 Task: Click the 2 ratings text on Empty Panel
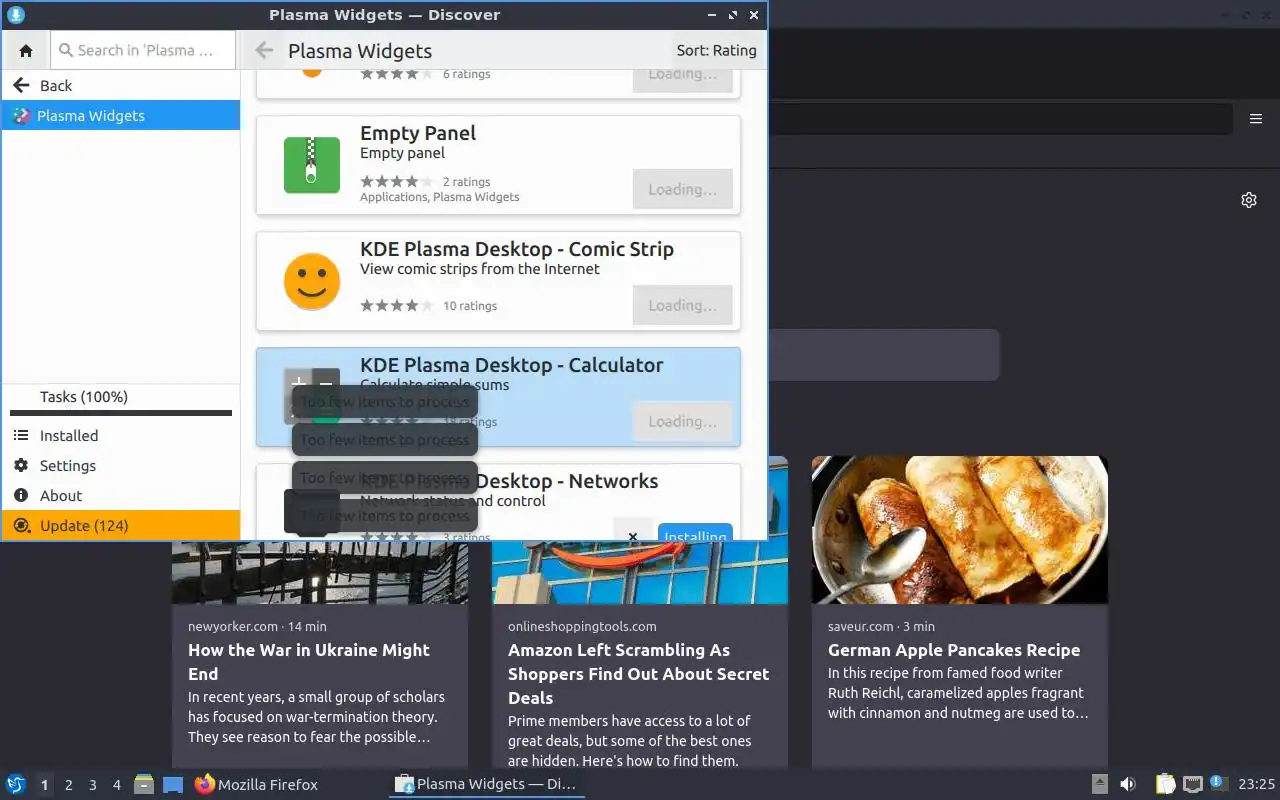coord(466,182)
